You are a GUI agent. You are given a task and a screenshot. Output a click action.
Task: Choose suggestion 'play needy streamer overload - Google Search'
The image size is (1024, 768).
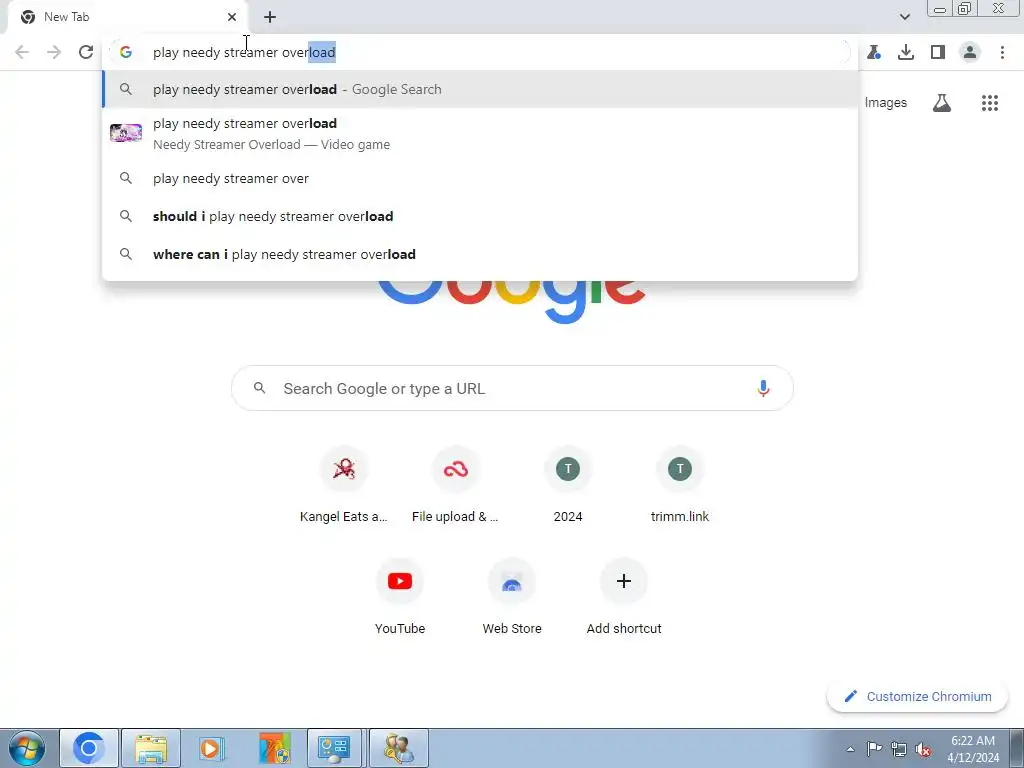point(480,89)
